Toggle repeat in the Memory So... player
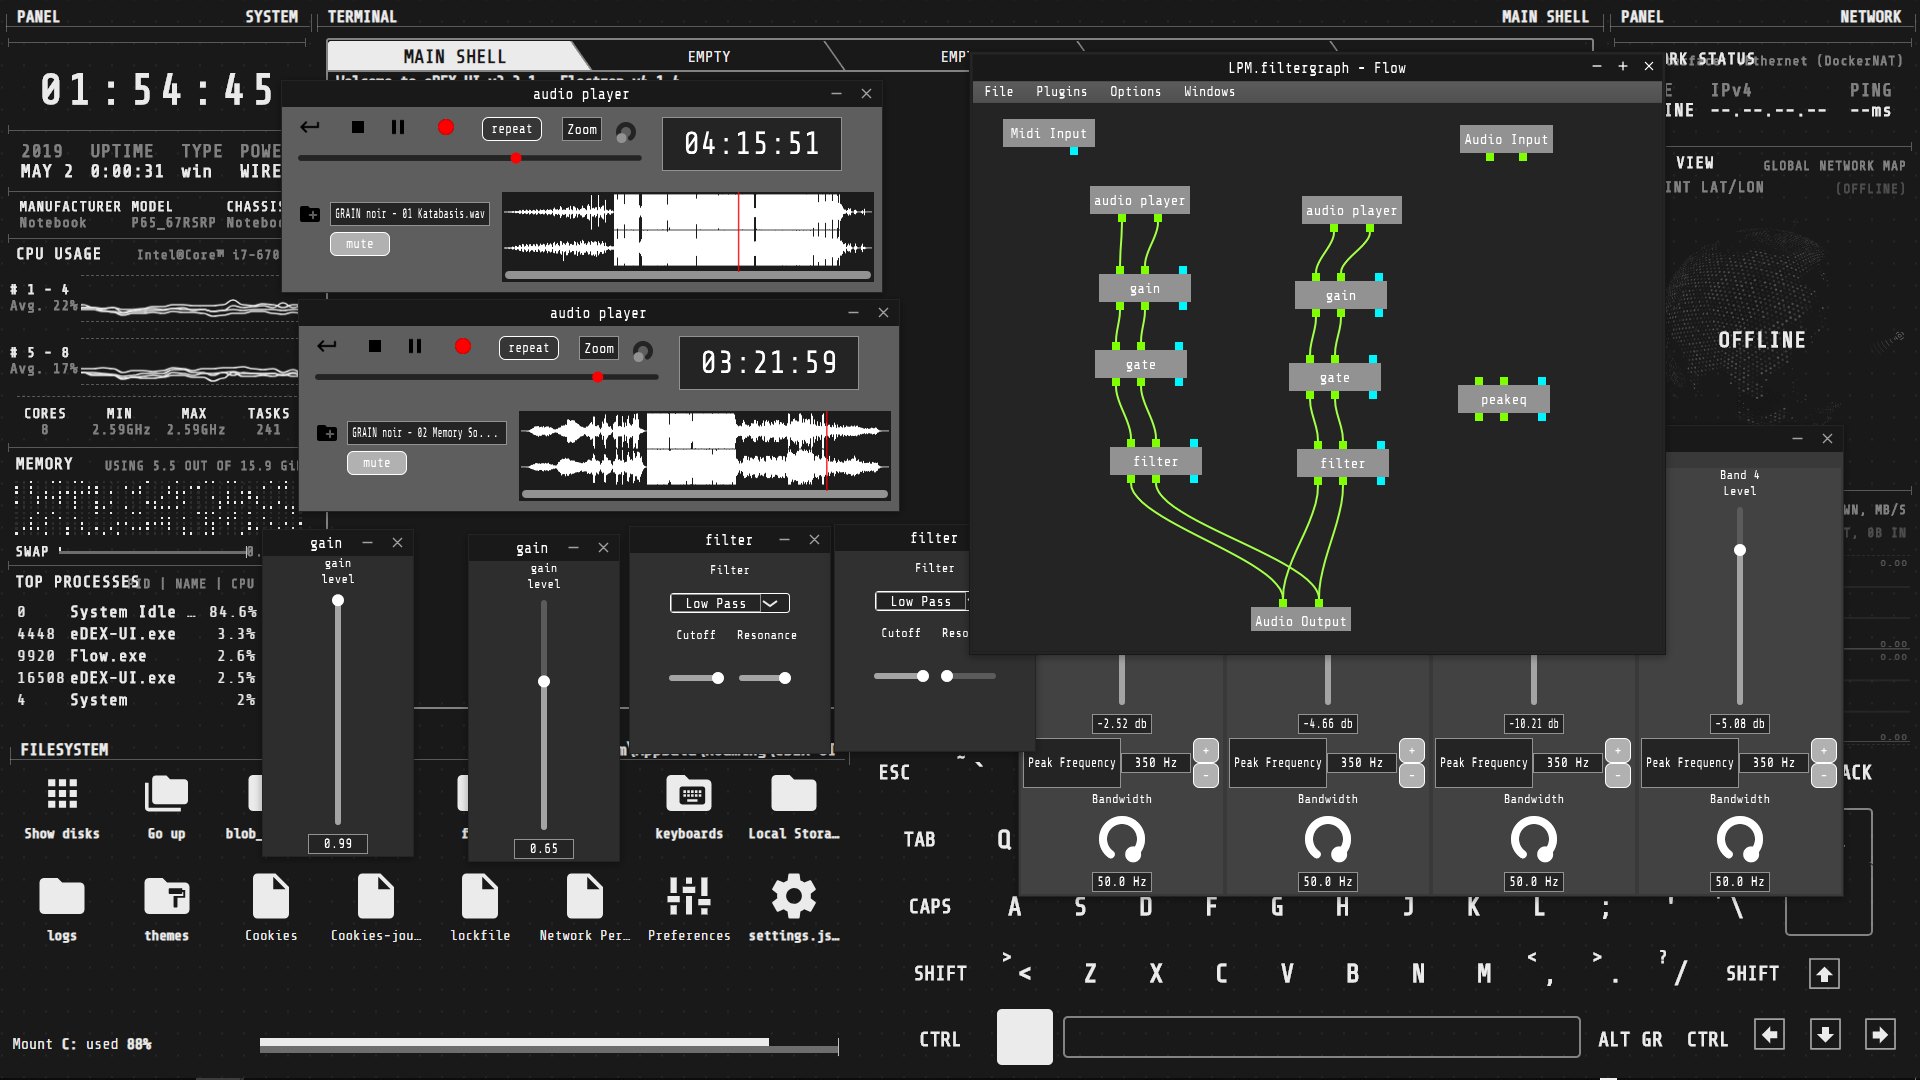 [x=529, y=348]
